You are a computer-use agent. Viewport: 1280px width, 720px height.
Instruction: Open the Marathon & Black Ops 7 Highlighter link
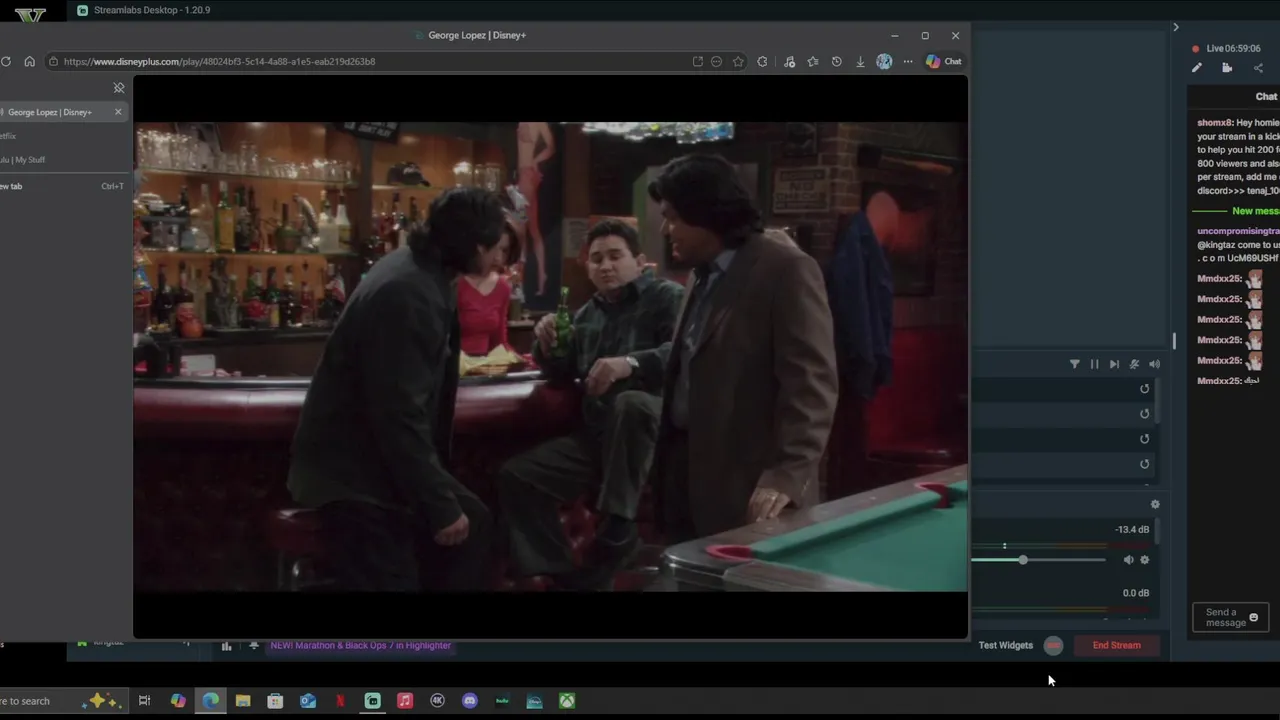pyautogui.click(x=361, y=645)
